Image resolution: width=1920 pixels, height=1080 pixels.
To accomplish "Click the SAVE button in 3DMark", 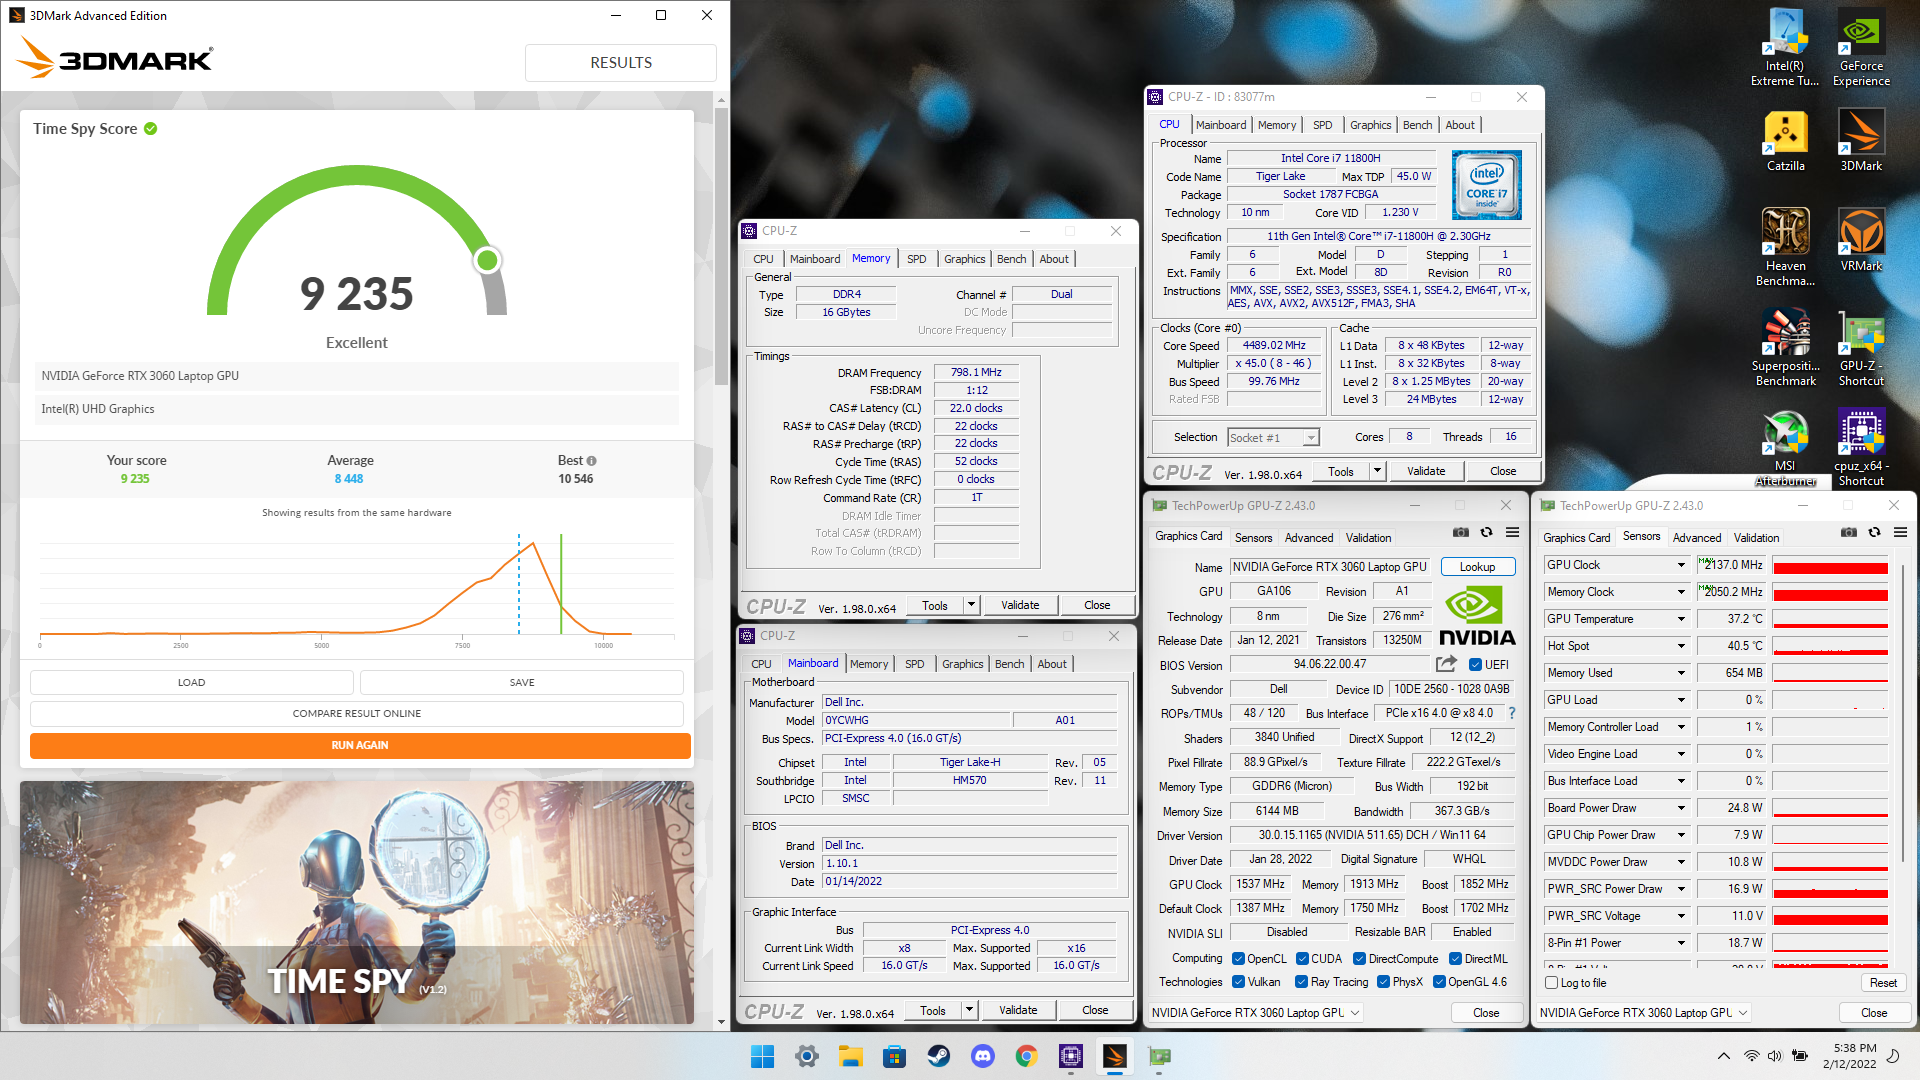I will [x=522, y=682].
